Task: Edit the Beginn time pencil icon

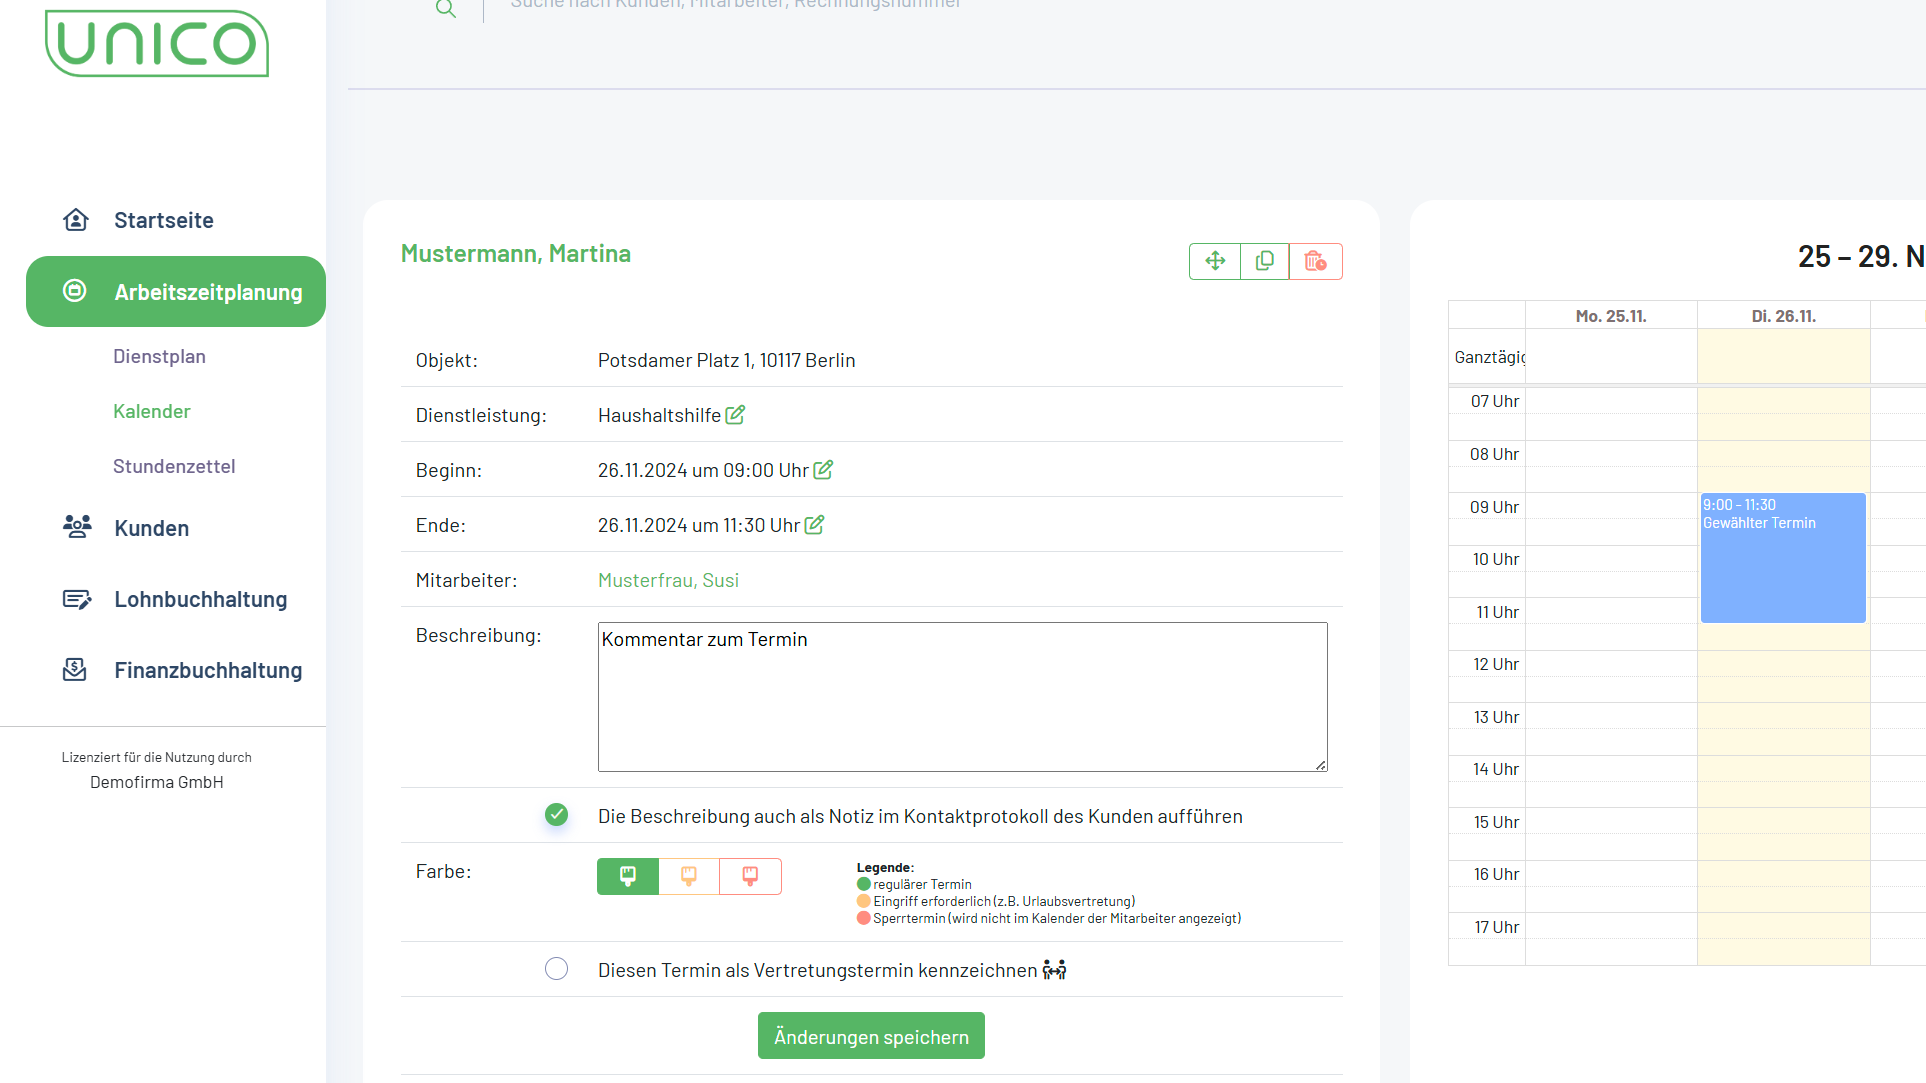Action: [823, 470]
